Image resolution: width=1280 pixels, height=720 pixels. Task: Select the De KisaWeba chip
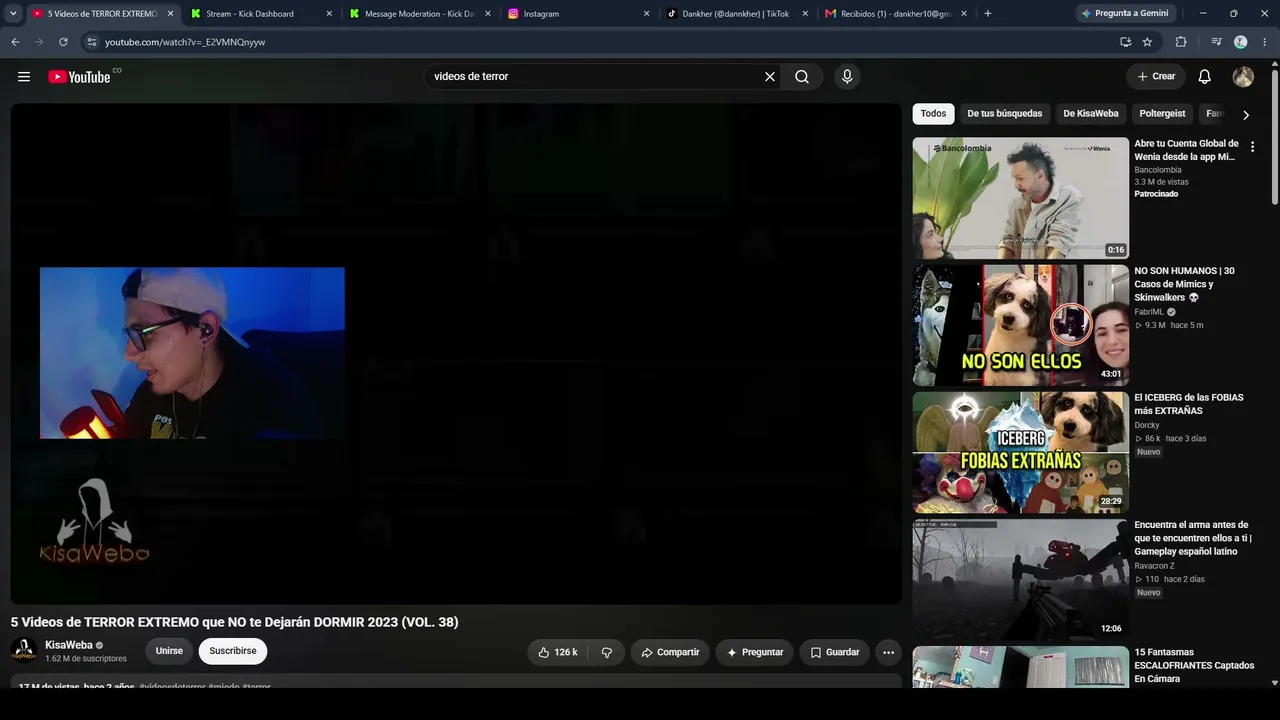pos(1091,114)
